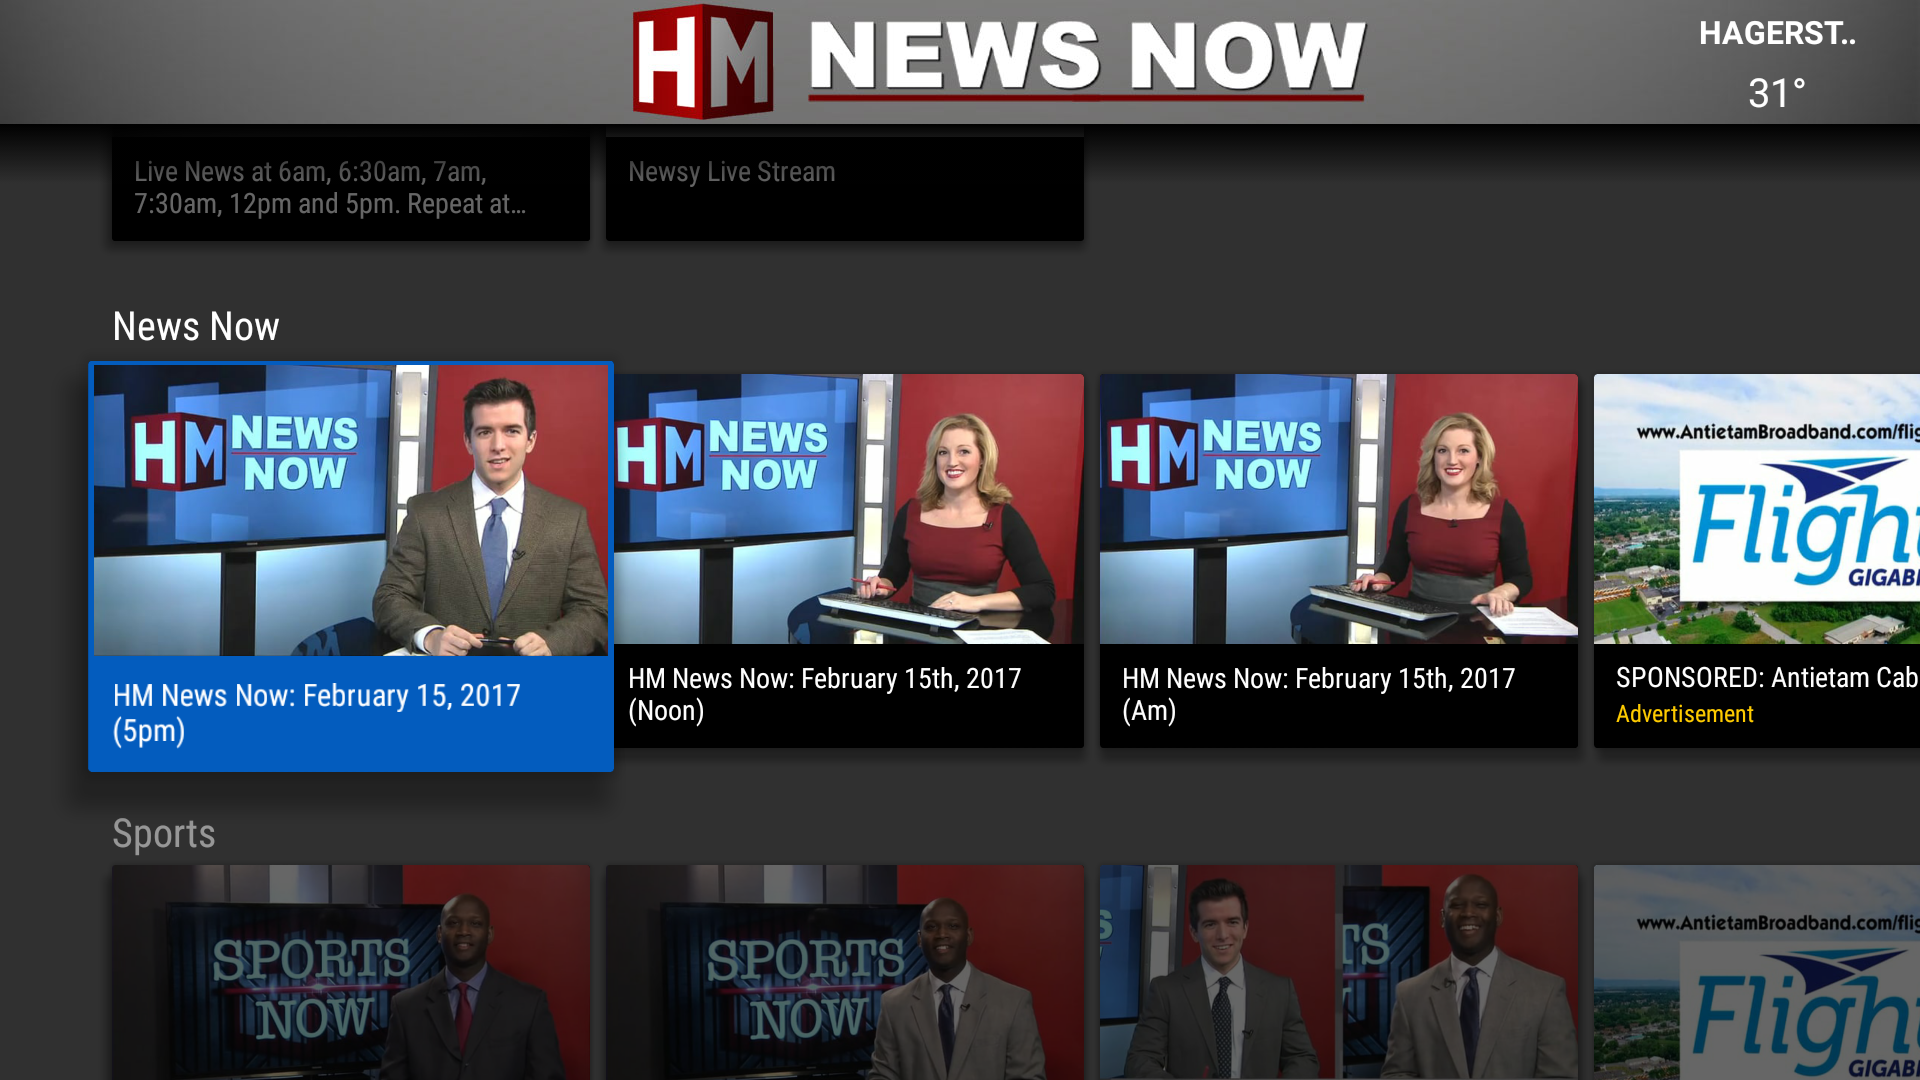Play the first Sports Now video
1920x1080 pixels.
click(350, 972)
